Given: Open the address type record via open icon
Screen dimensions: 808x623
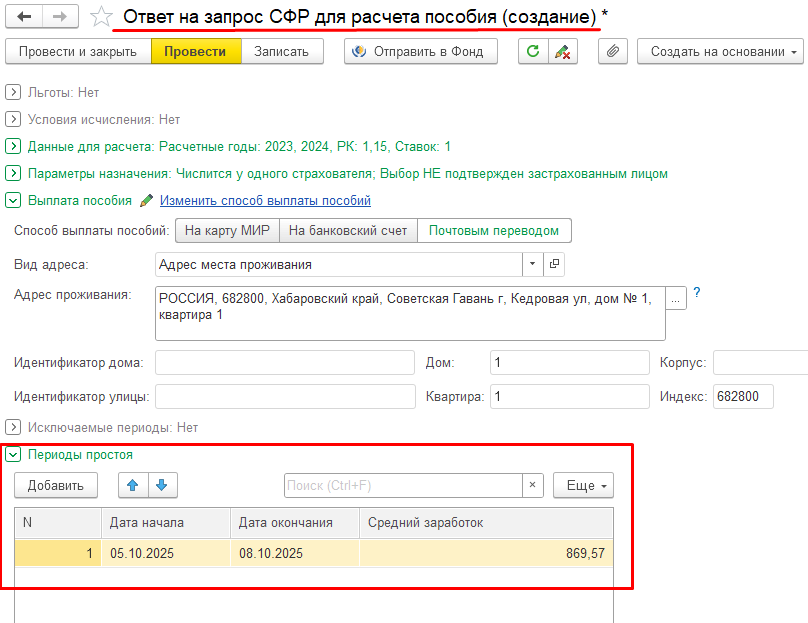Looking at the screenshot, I should pyautogui.click(x=554, y=264).
